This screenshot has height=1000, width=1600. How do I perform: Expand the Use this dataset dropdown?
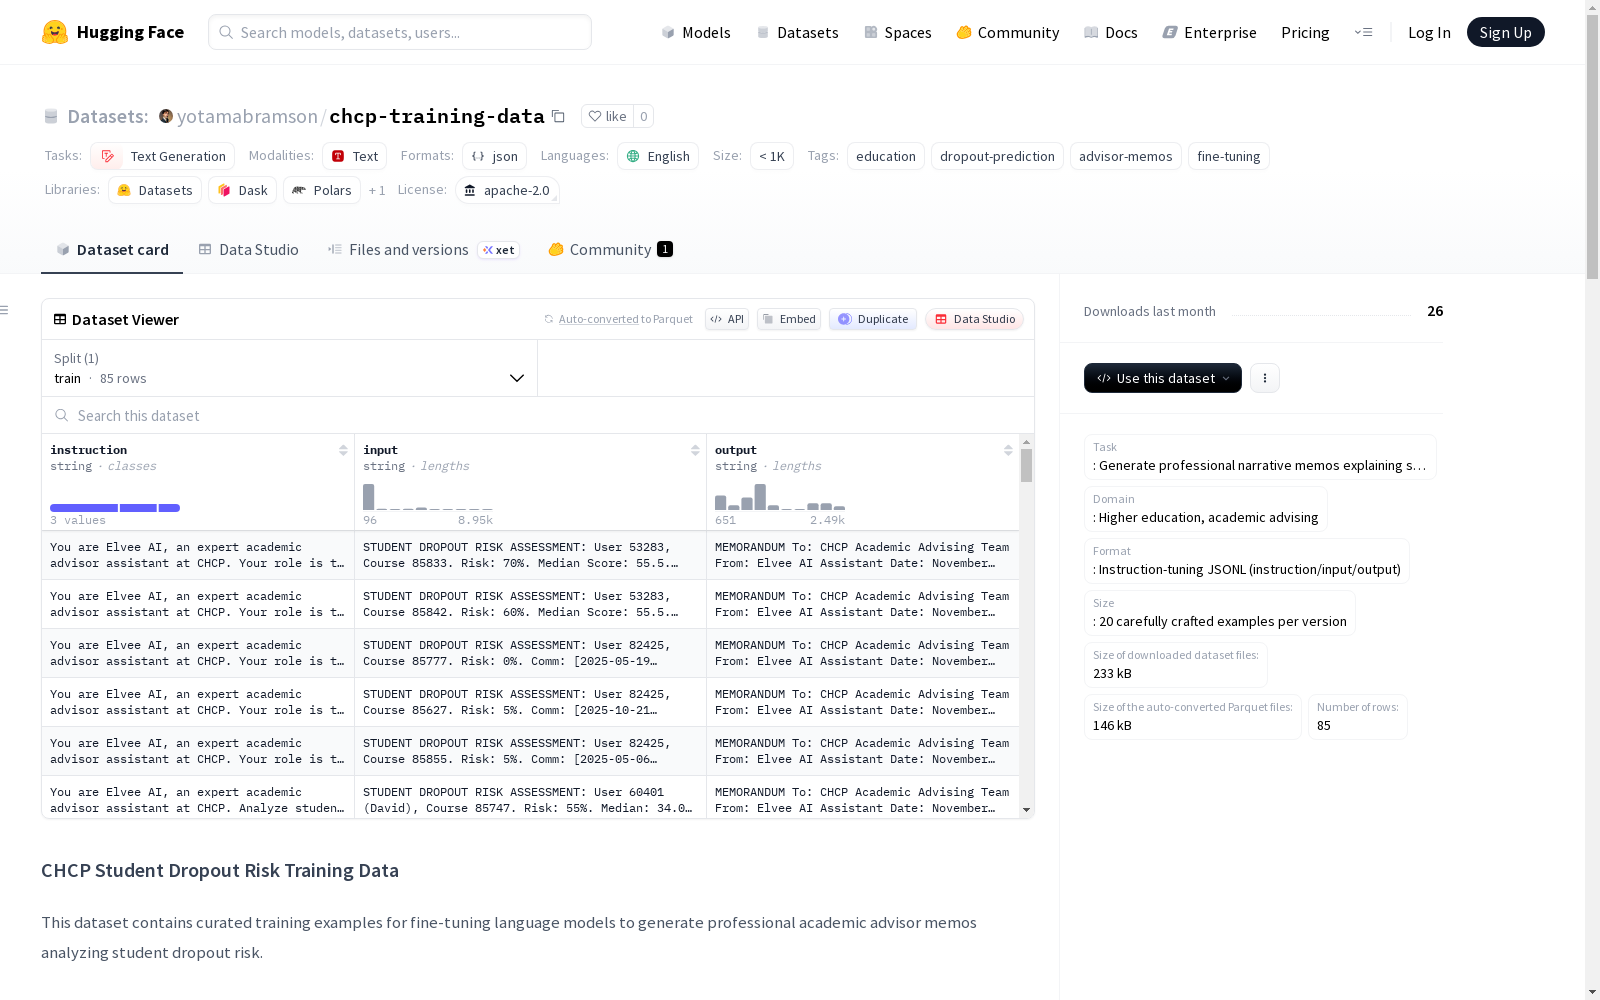(1163, 378)
